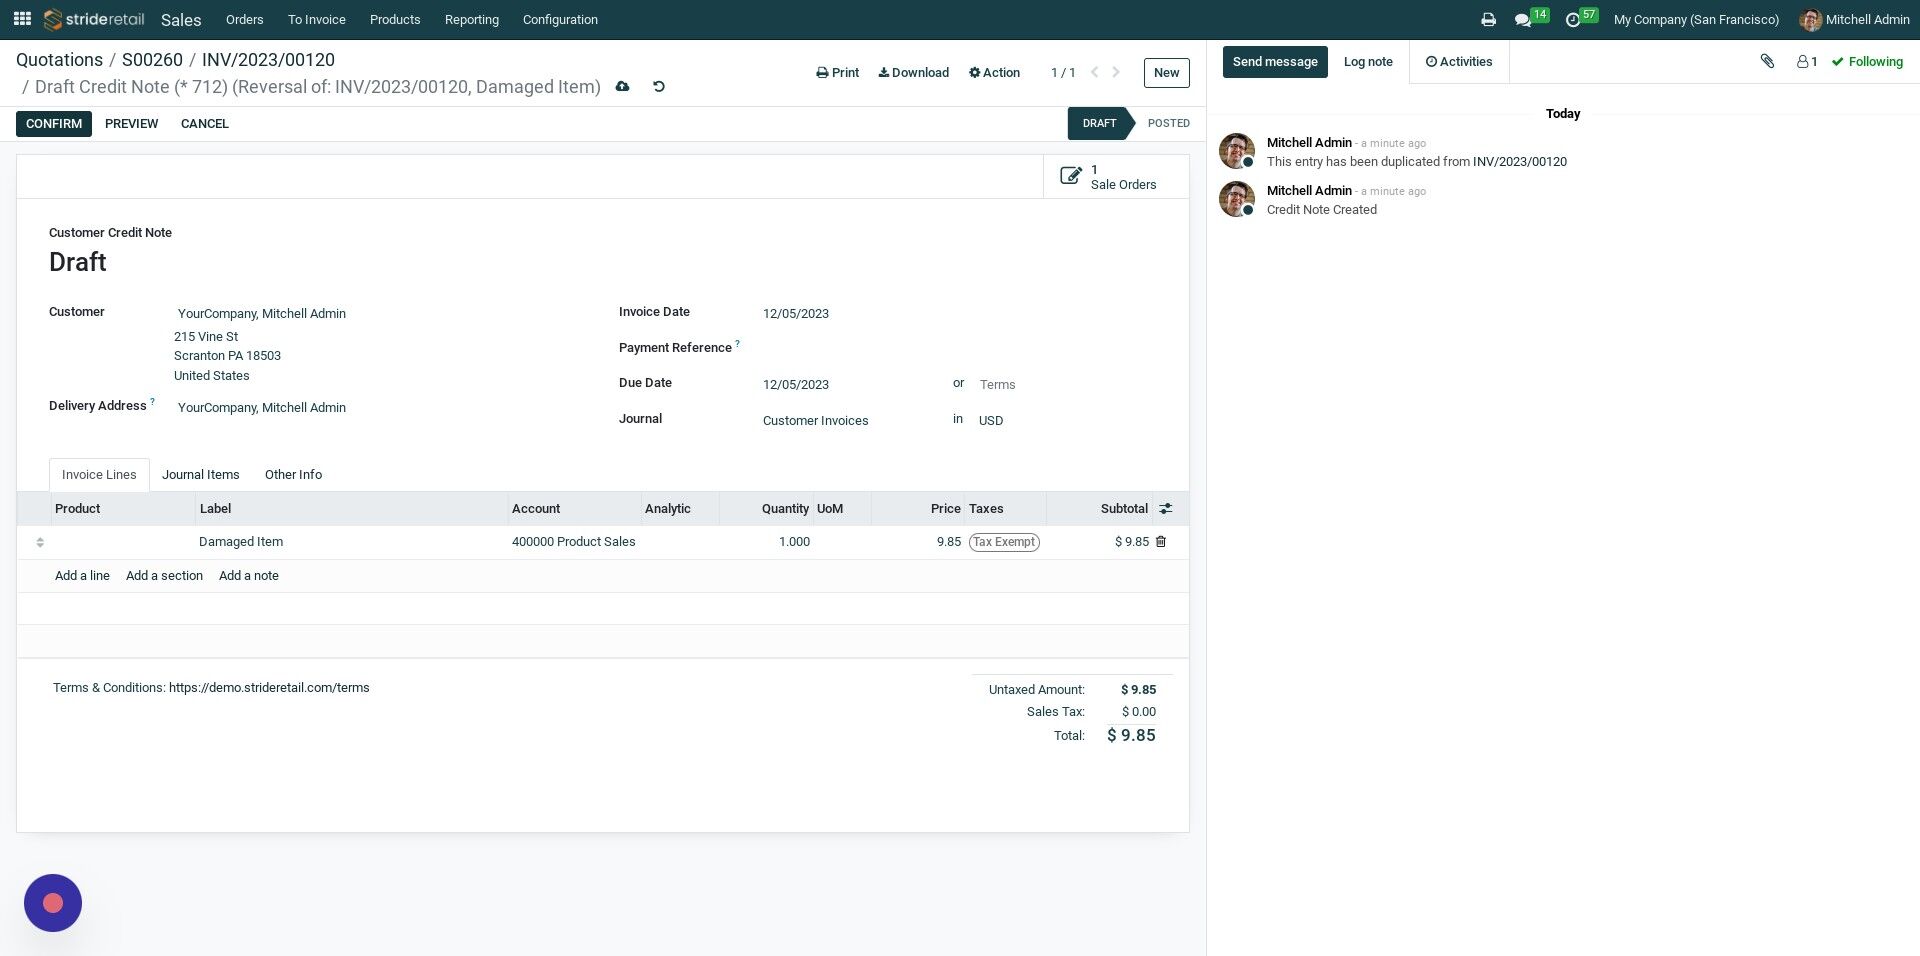Delete the Damaged Item line trash icon

coord(1161,542)
